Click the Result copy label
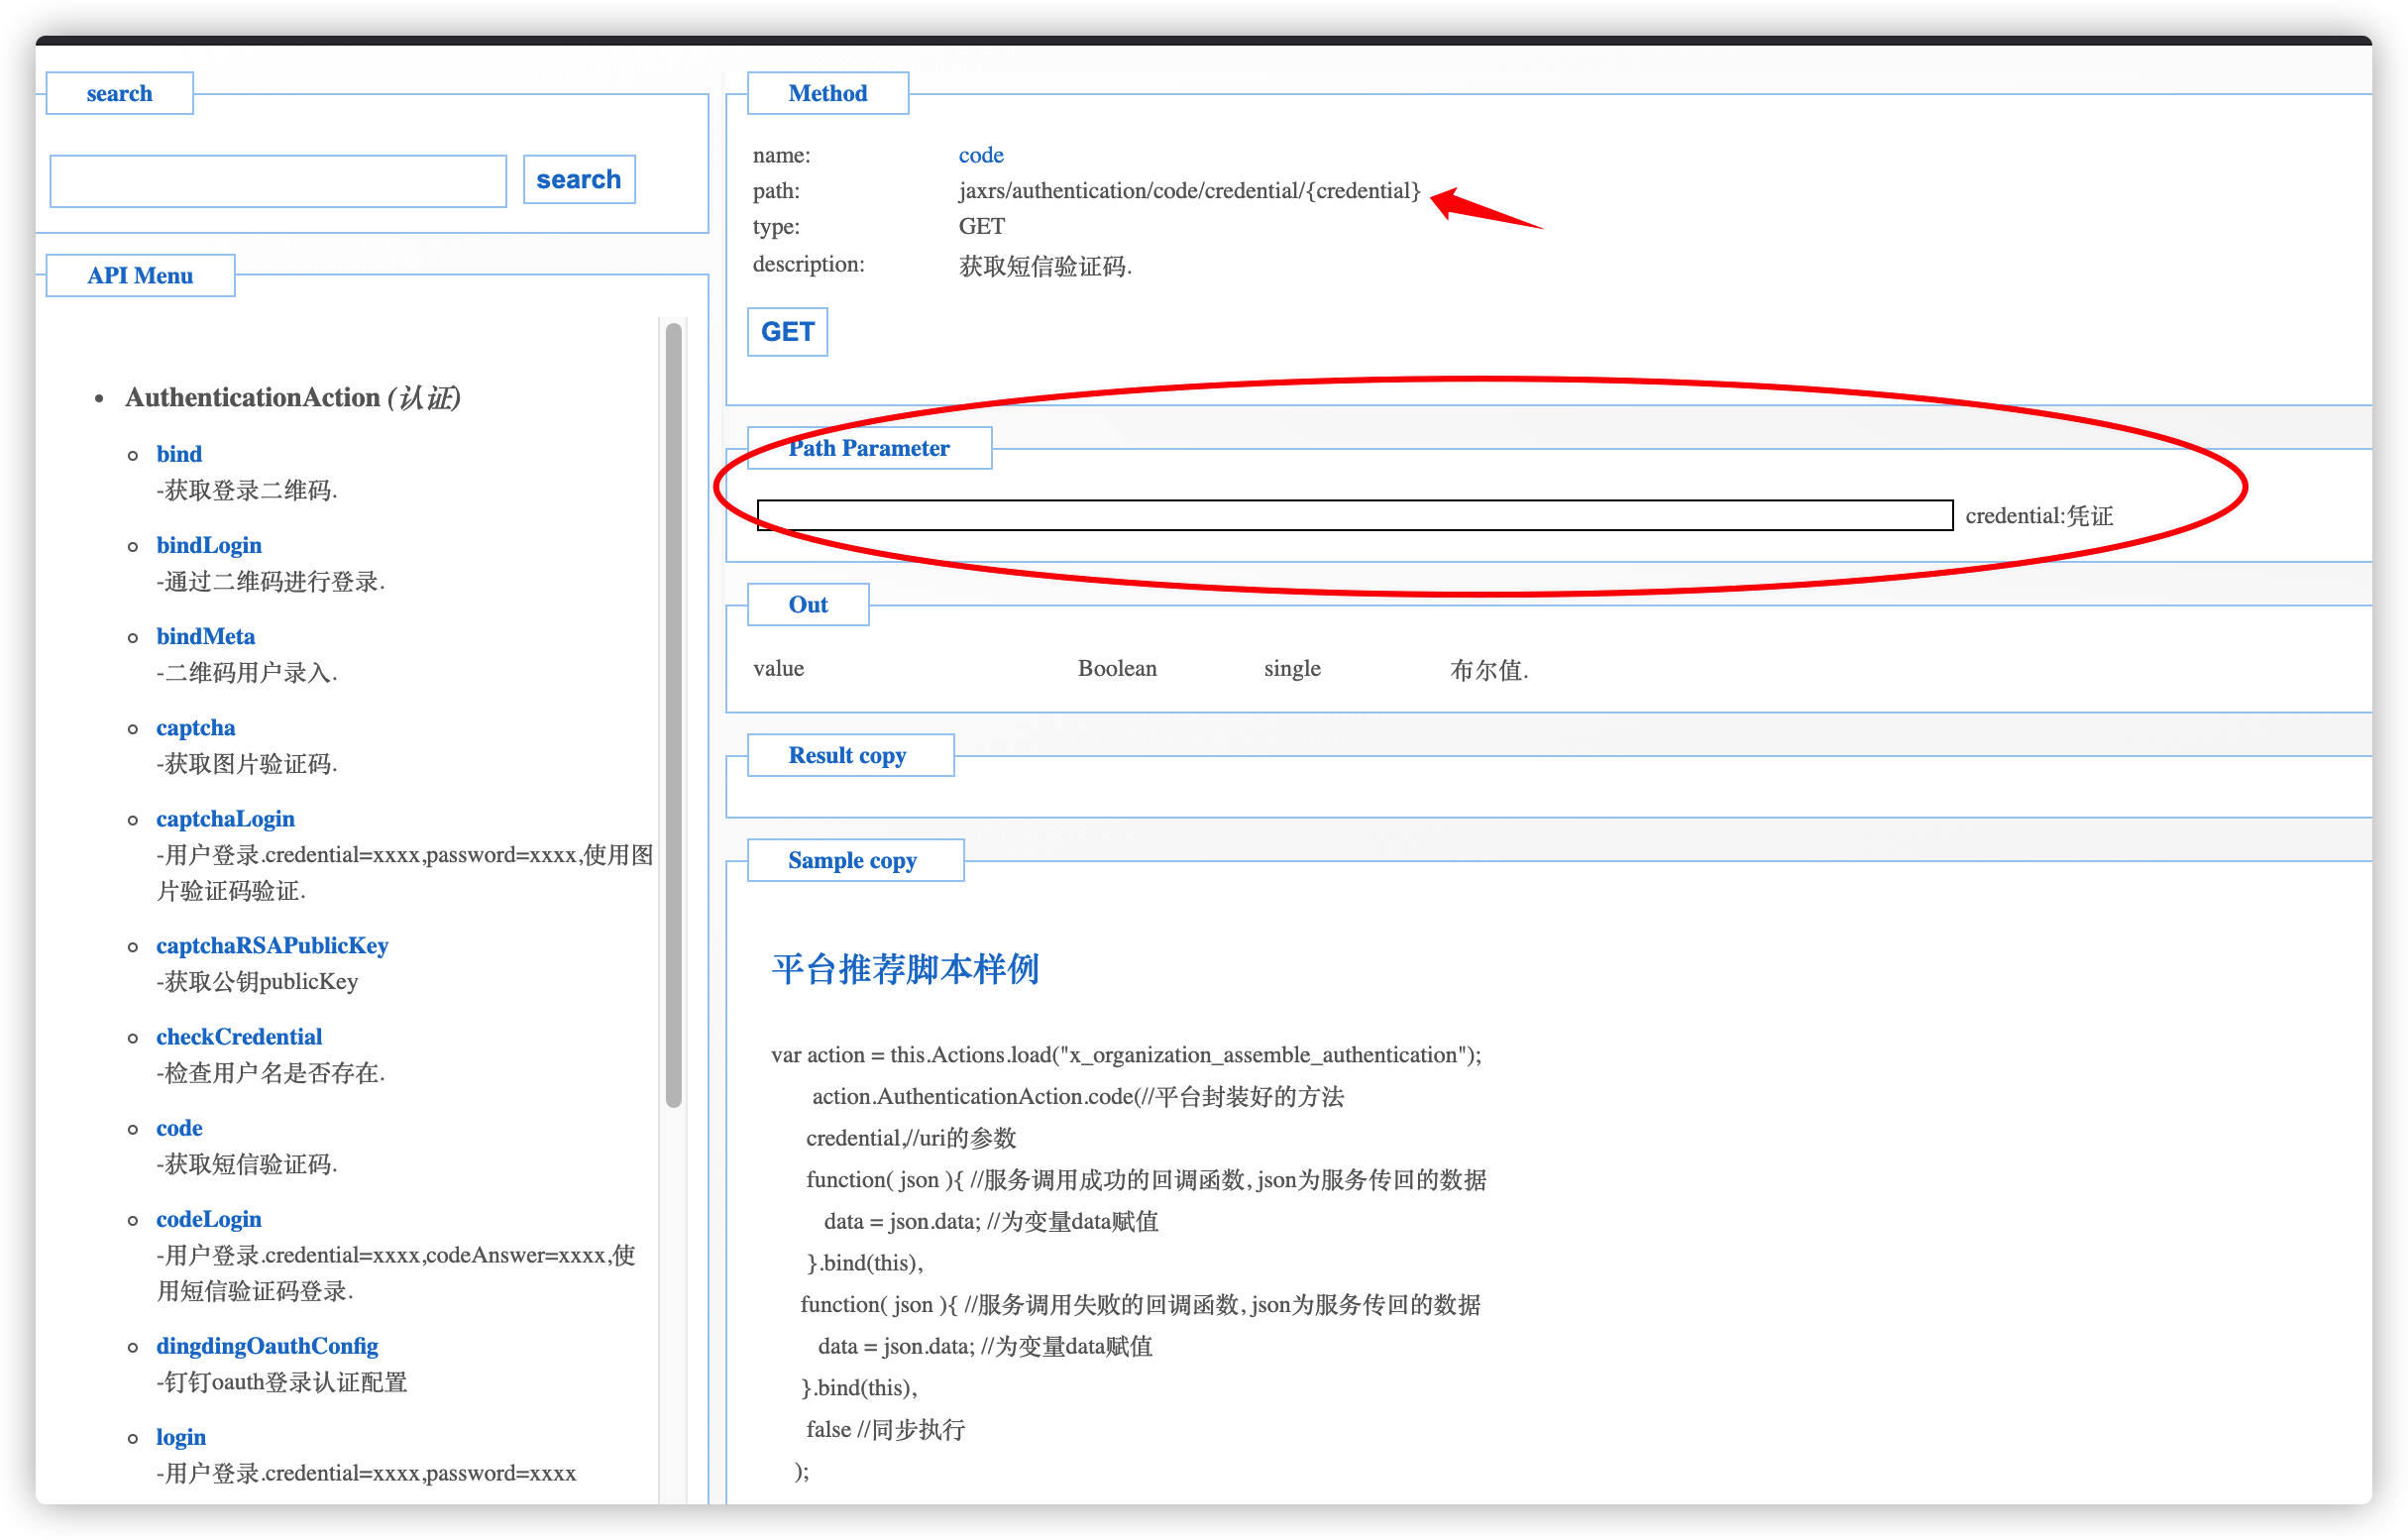The image size is (2408, 1540). (x=847, y=755)
